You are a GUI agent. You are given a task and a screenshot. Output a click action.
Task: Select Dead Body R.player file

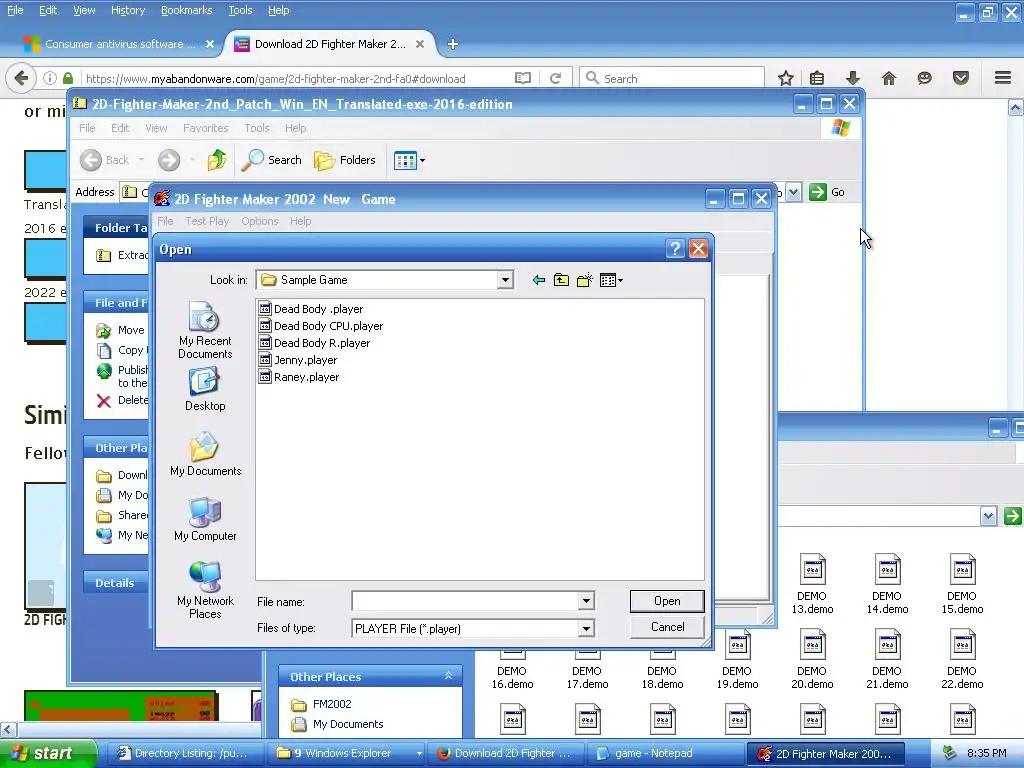point(314,343)
